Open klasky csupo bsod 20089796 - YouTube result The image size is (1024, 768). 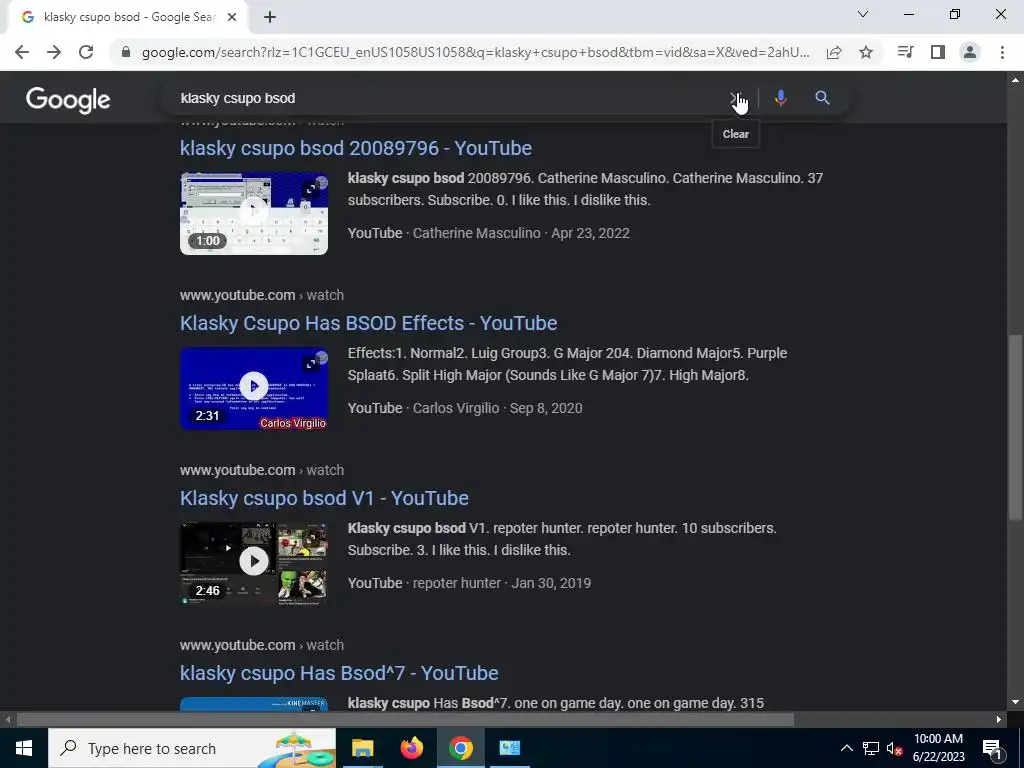(x=356, y=148)
